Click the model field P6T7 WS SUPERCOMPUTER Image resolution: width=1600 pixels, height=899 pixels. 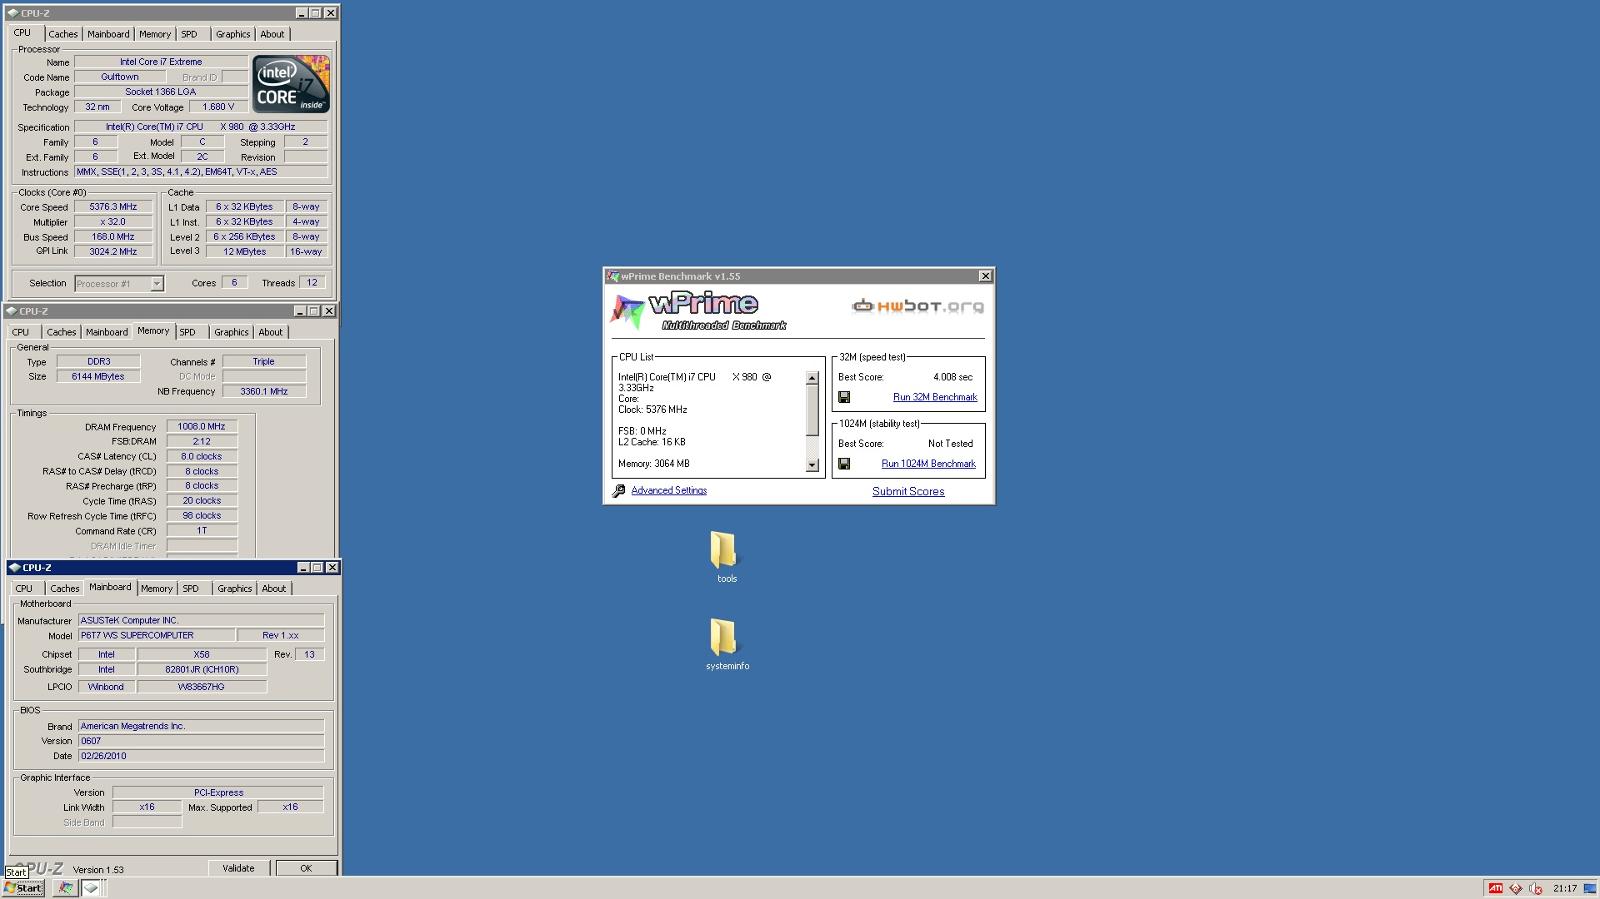pos(156,636)
